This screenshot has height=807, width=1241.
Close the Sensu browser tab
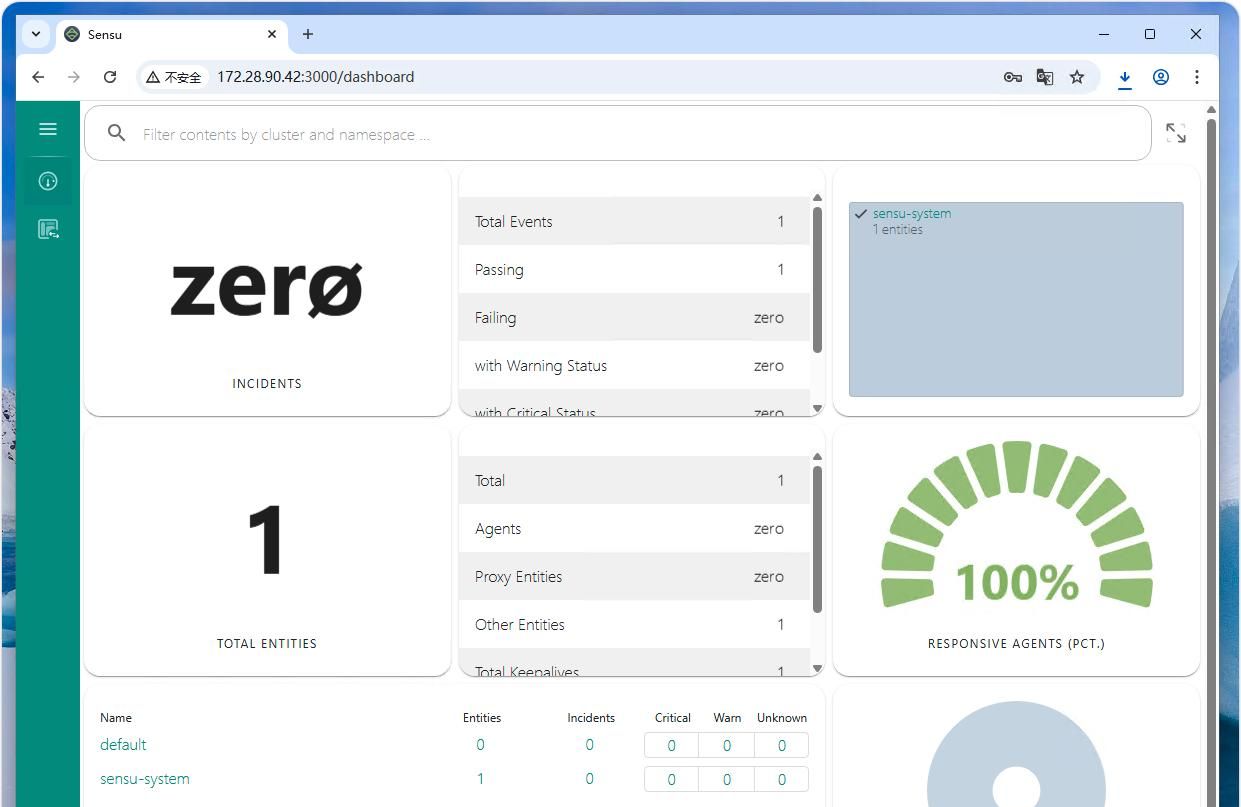coord(272,34)
